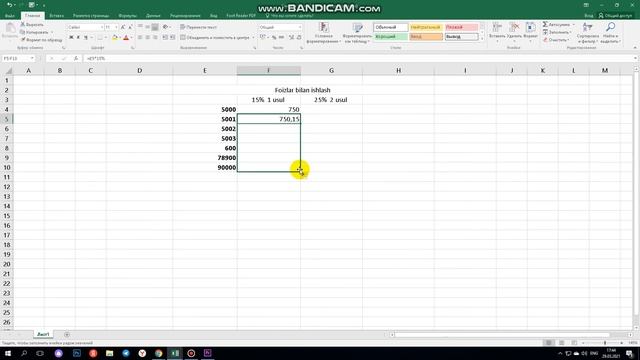Switch to the Review (Рецензирование) tab
Image resolution: width=640 pixels, height=360 pixels.
point(185,16)
